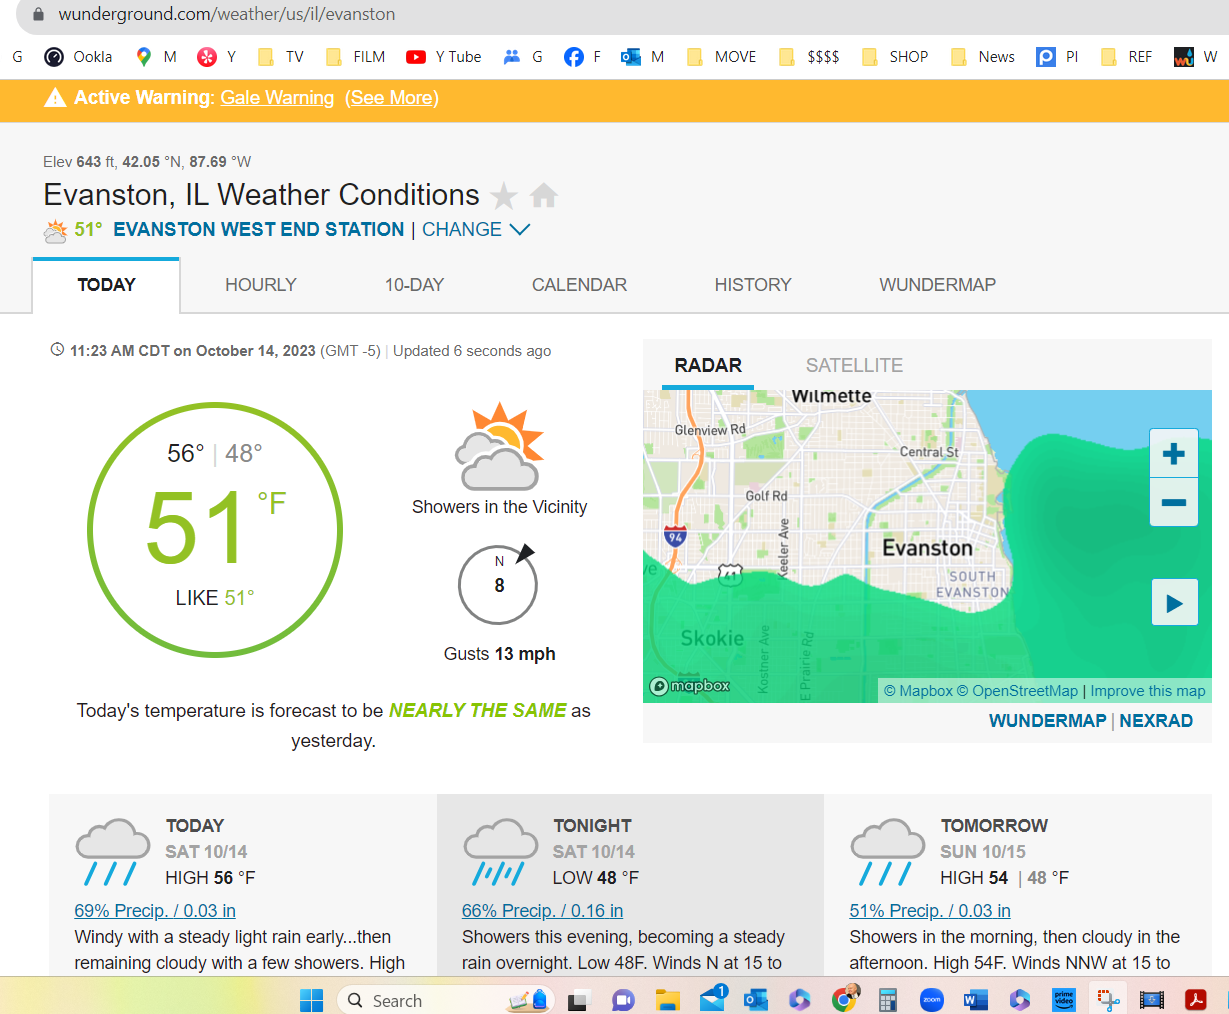Image resolution: width=1229 pixels, height=1014 pixels.
Task: Open the NEXRAD link
Action: pyautogui.click(x=1156, y=720)
